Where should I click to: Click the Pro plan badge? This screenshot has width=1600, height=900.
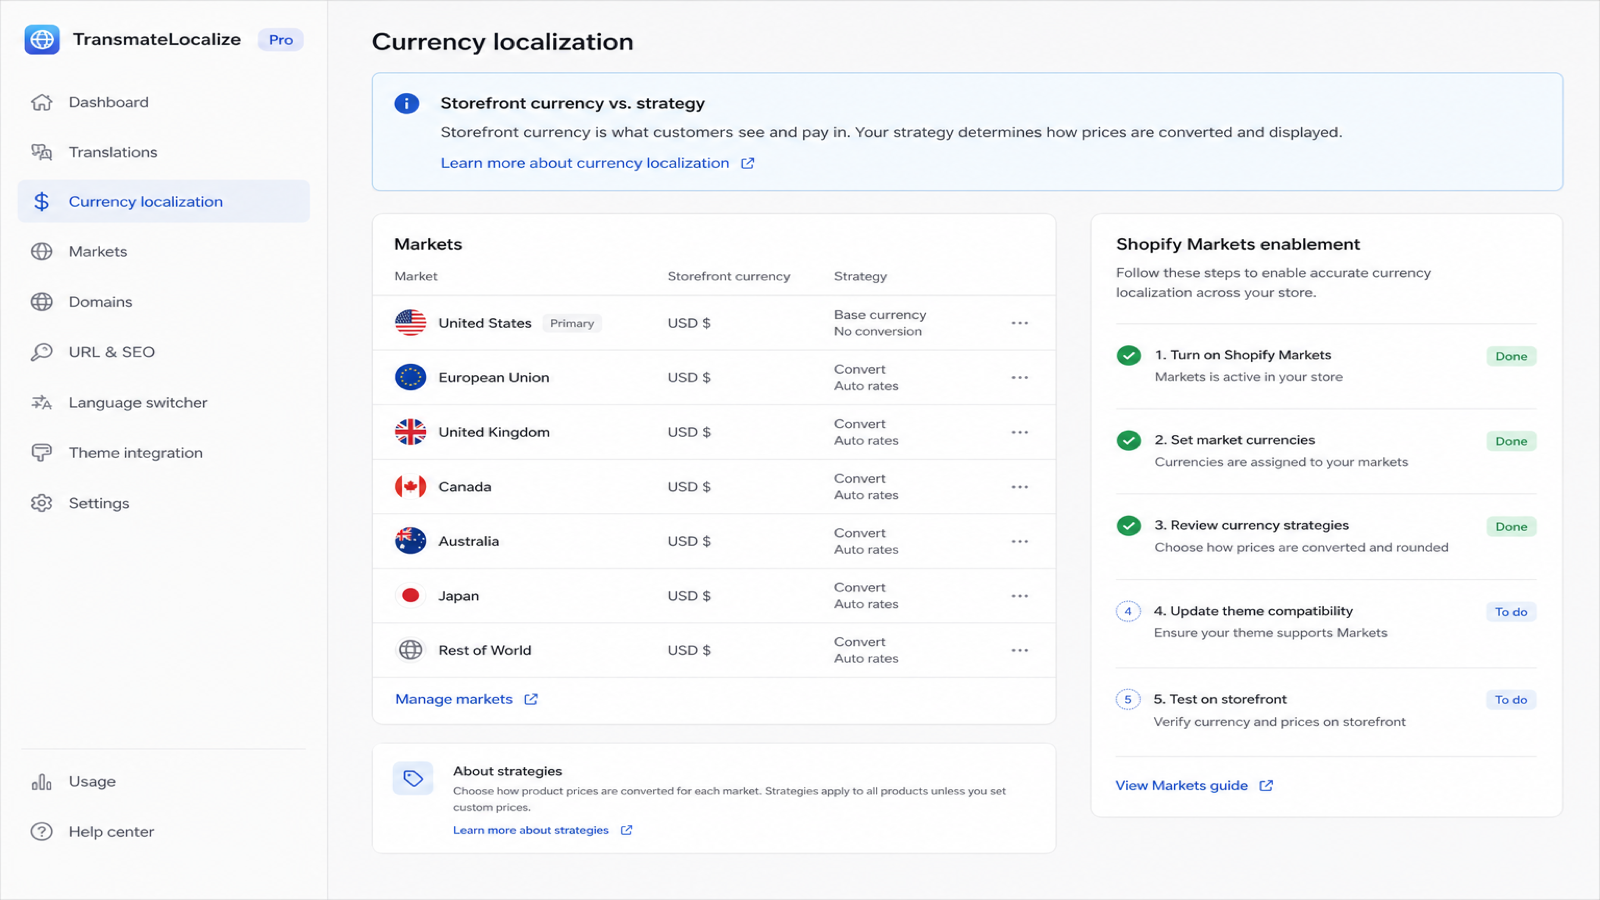281,40
